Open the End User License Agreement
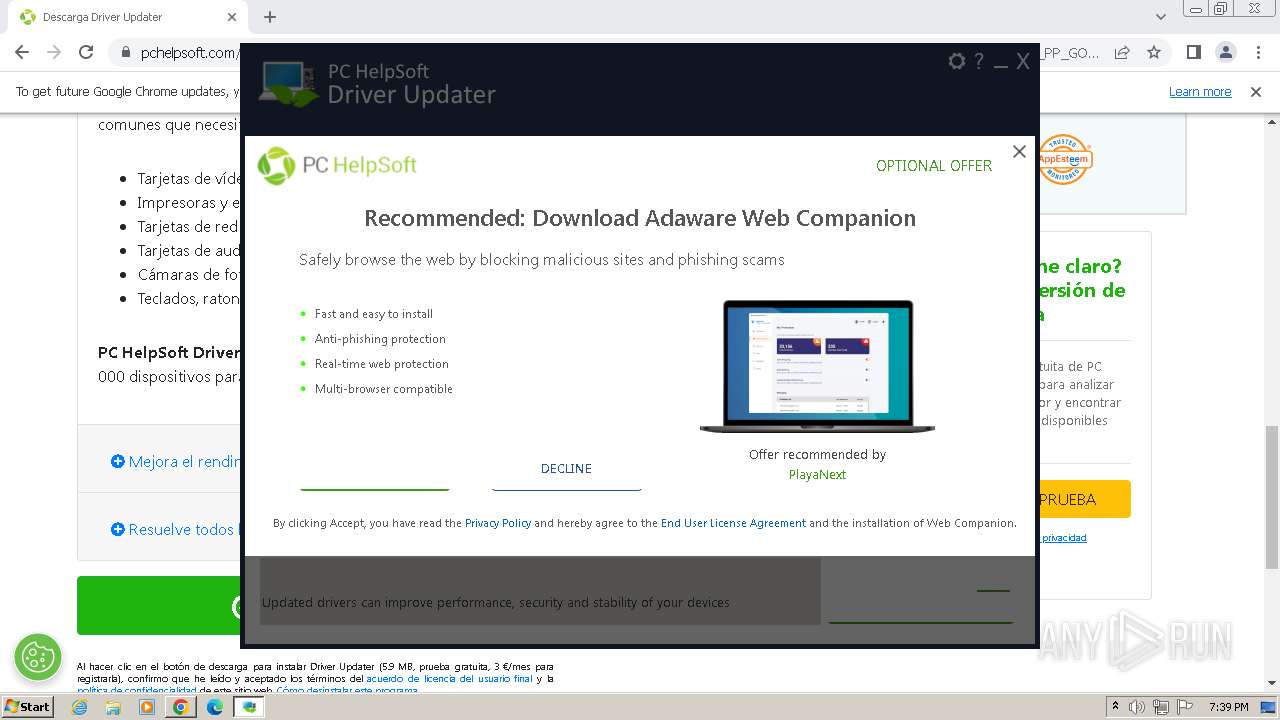 (733, 523)
